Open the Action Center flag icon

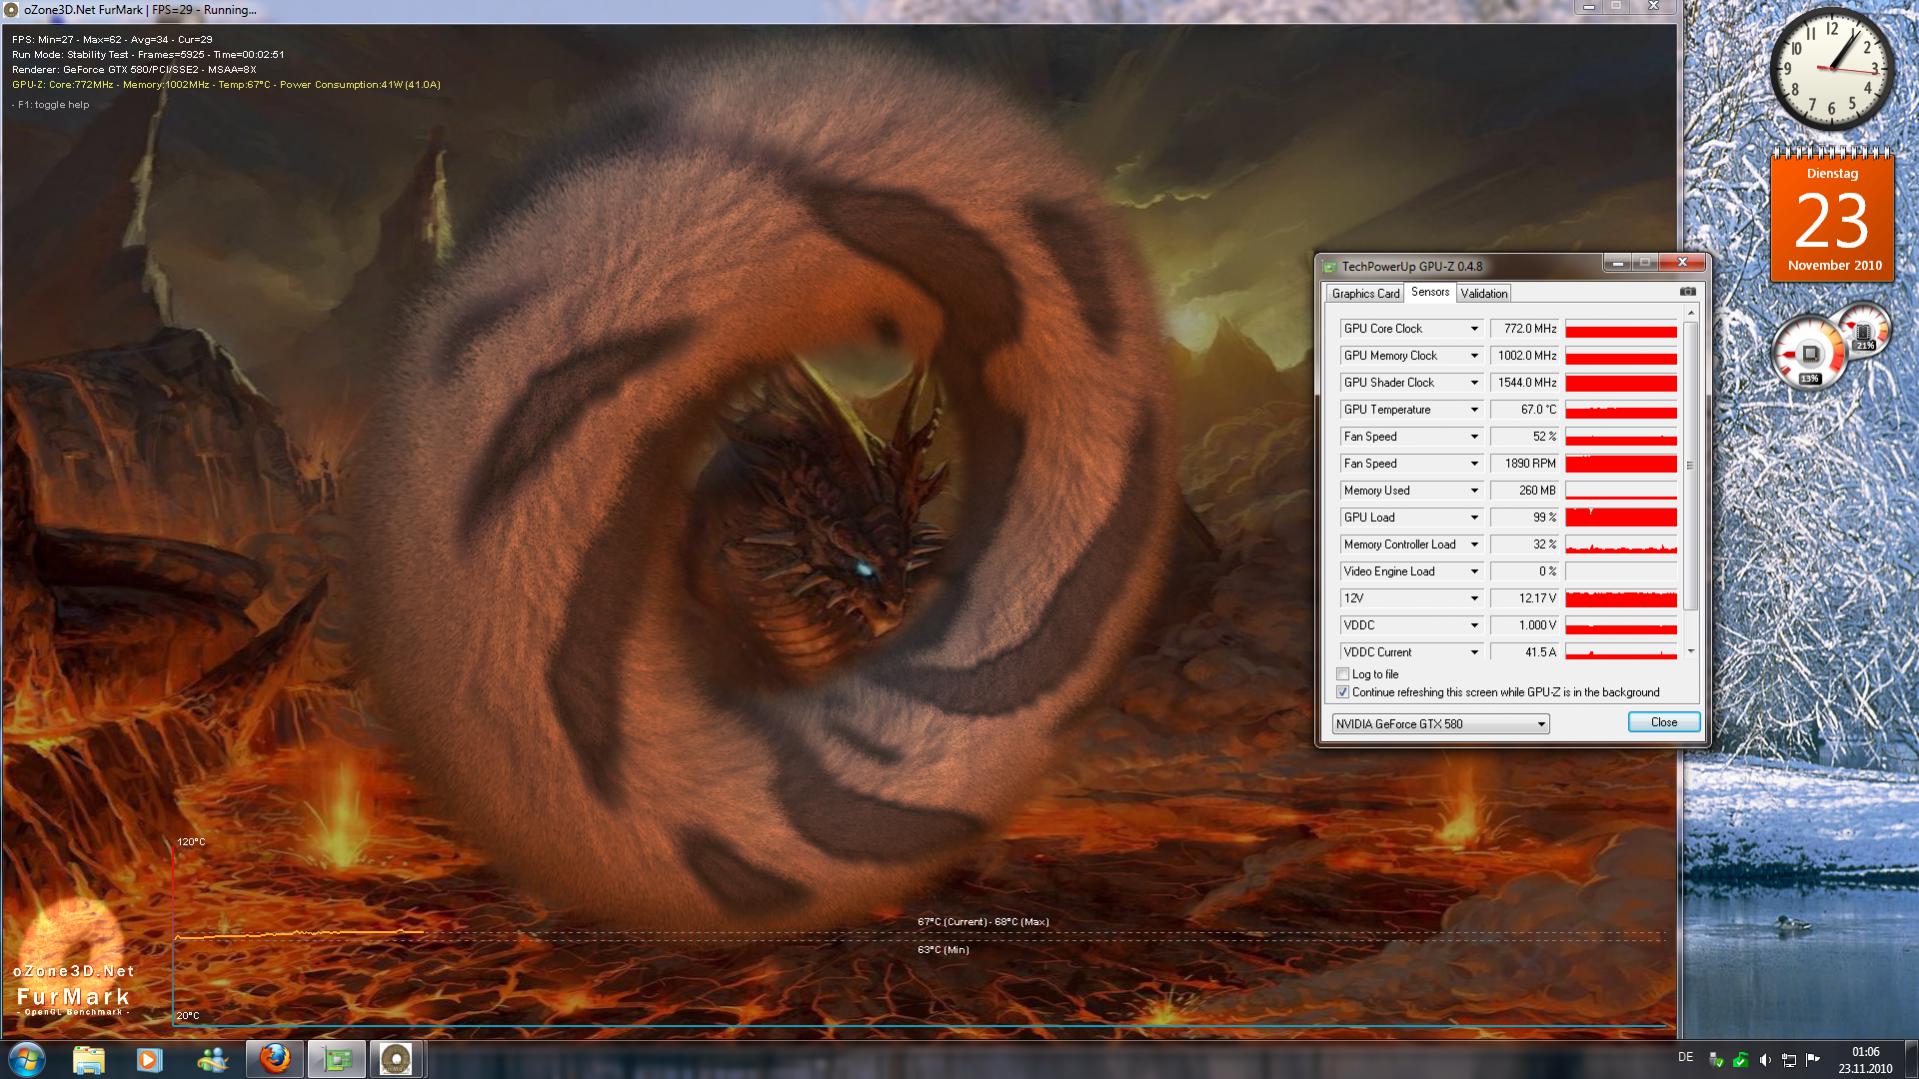click(1813, 1060)
